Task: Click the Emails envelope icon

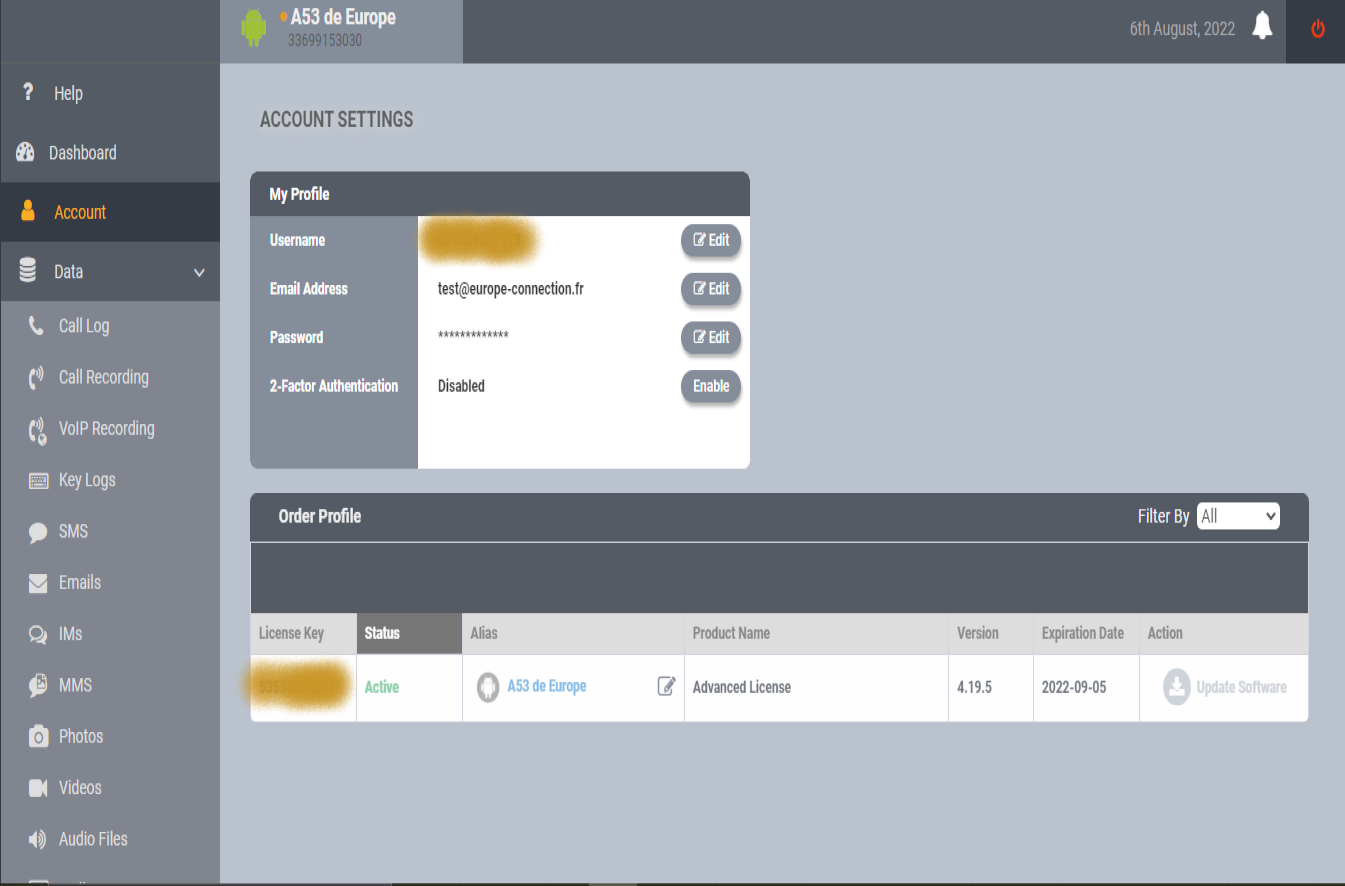Action: coord(38,583)
